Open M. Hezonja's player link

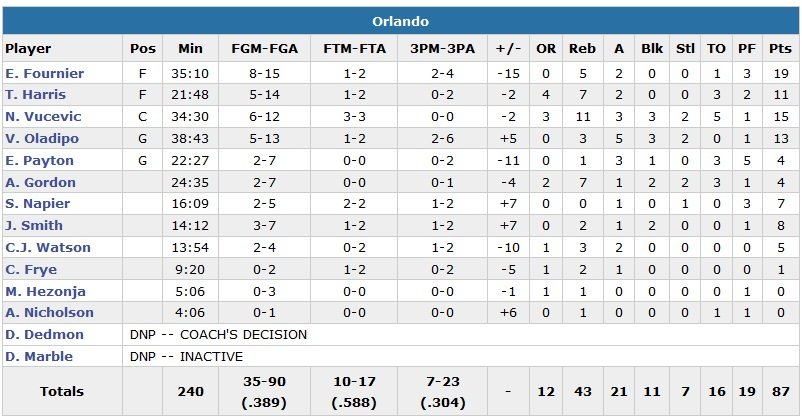[x=45, y=292]
